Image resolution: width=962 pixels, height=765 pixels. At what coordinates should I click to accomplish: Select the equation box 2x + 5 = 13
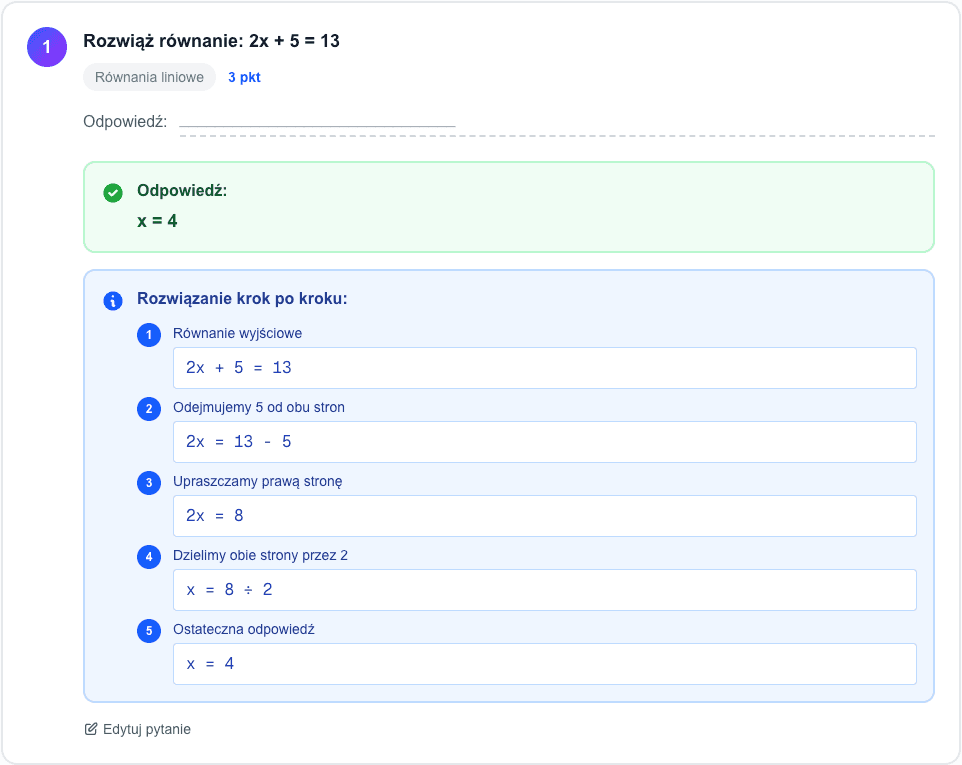click(x=544, y=368)
